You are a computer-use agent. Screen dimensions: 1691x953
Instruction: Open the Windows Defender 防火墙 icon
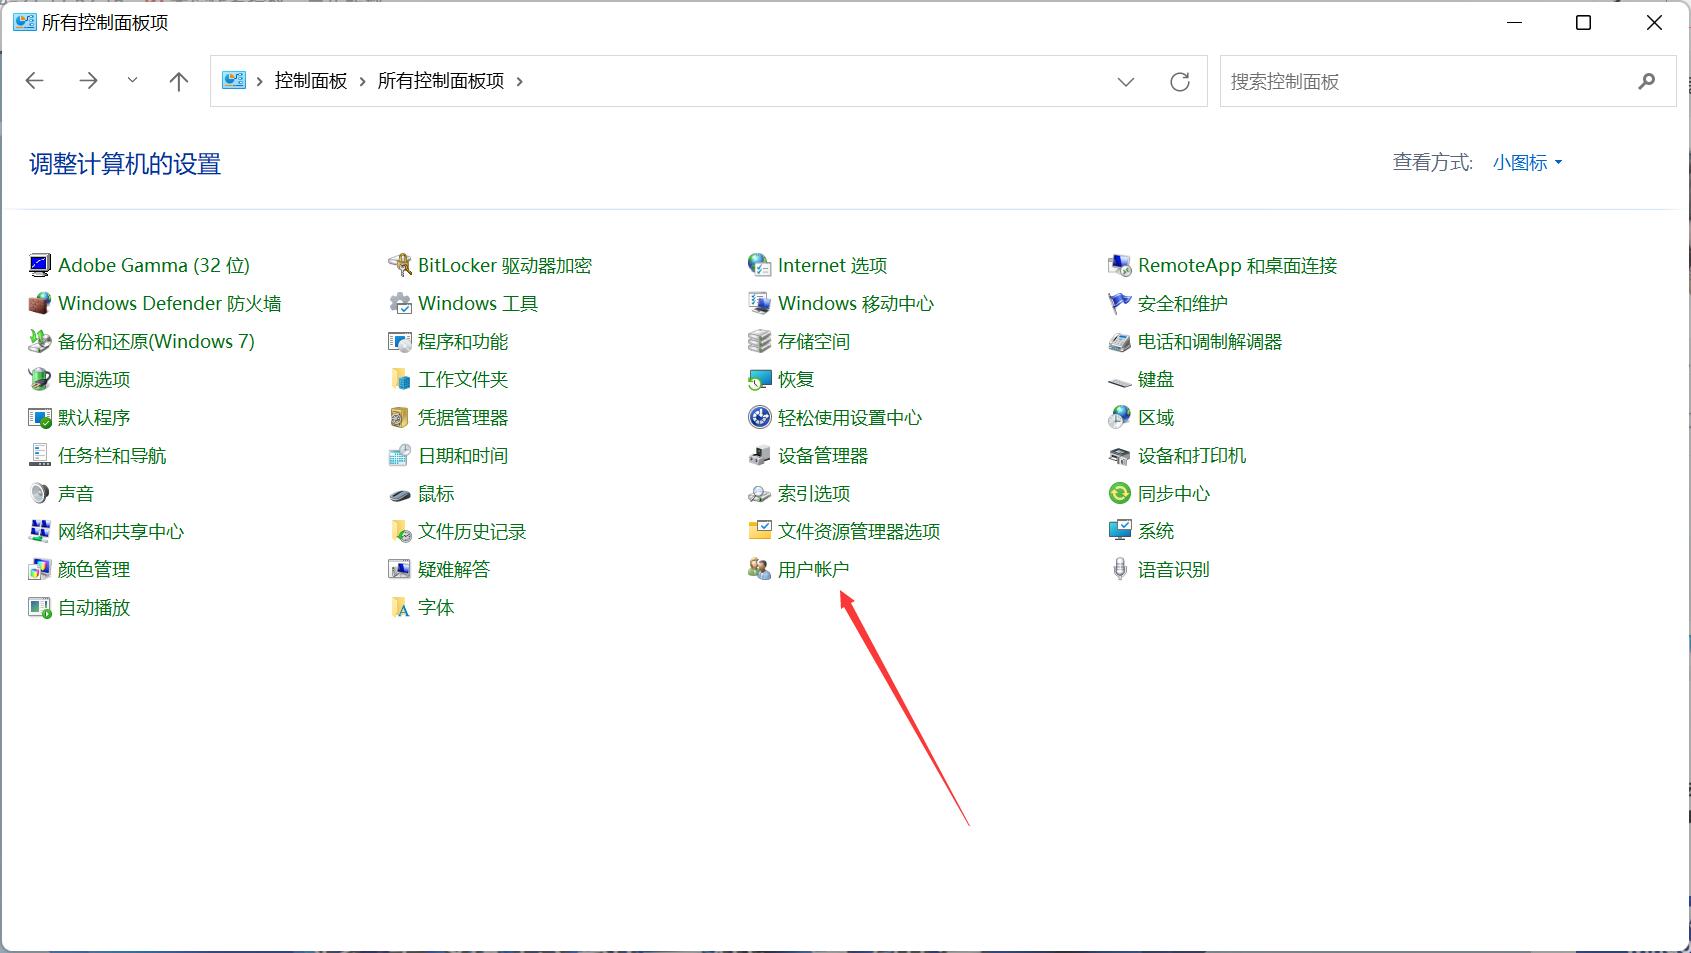click(39, 303)
